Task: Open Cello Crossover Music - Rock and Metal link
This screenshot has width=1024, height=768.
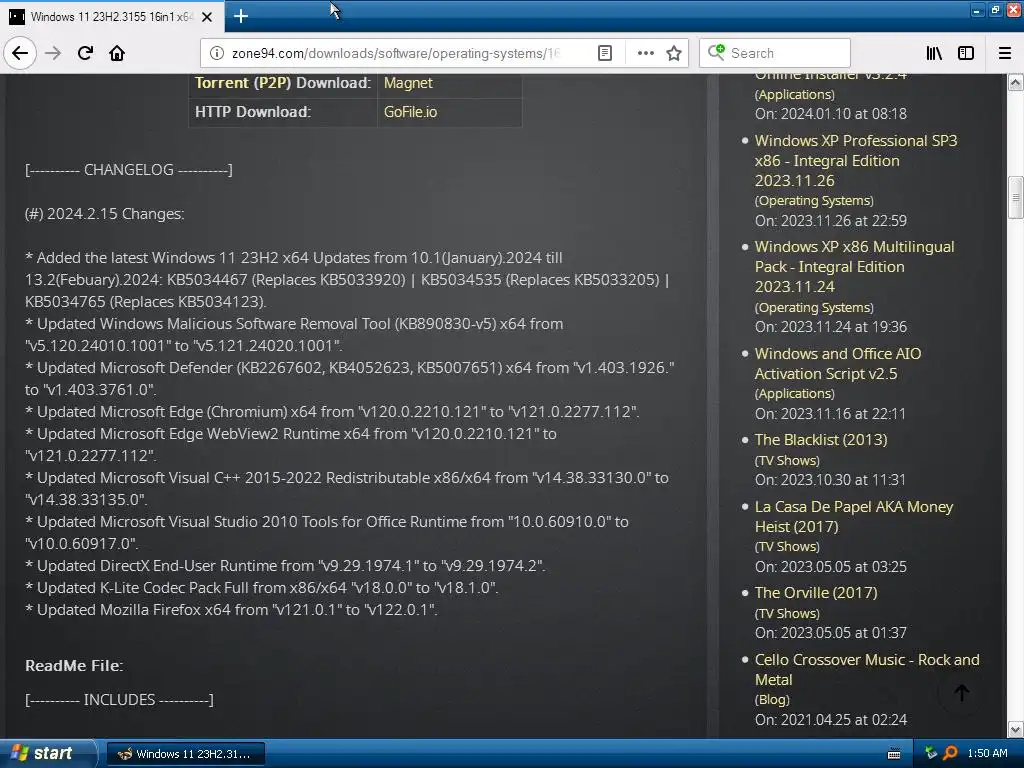Action: (867, 669)
